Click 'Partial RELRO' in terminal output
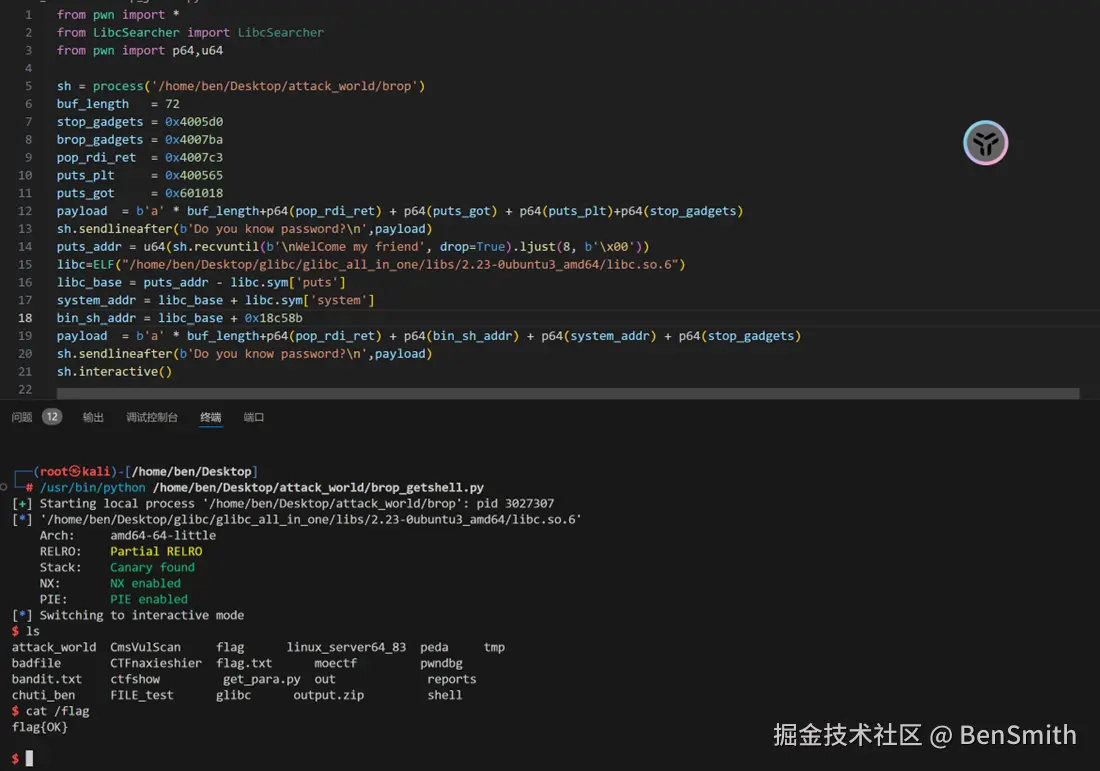Screen dimensions: 1100x771 156,551
